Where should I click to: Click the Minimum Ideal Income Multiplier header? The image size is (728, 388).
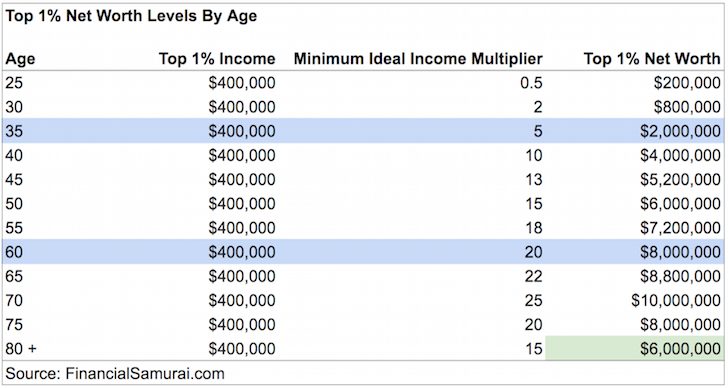[418, 59]
